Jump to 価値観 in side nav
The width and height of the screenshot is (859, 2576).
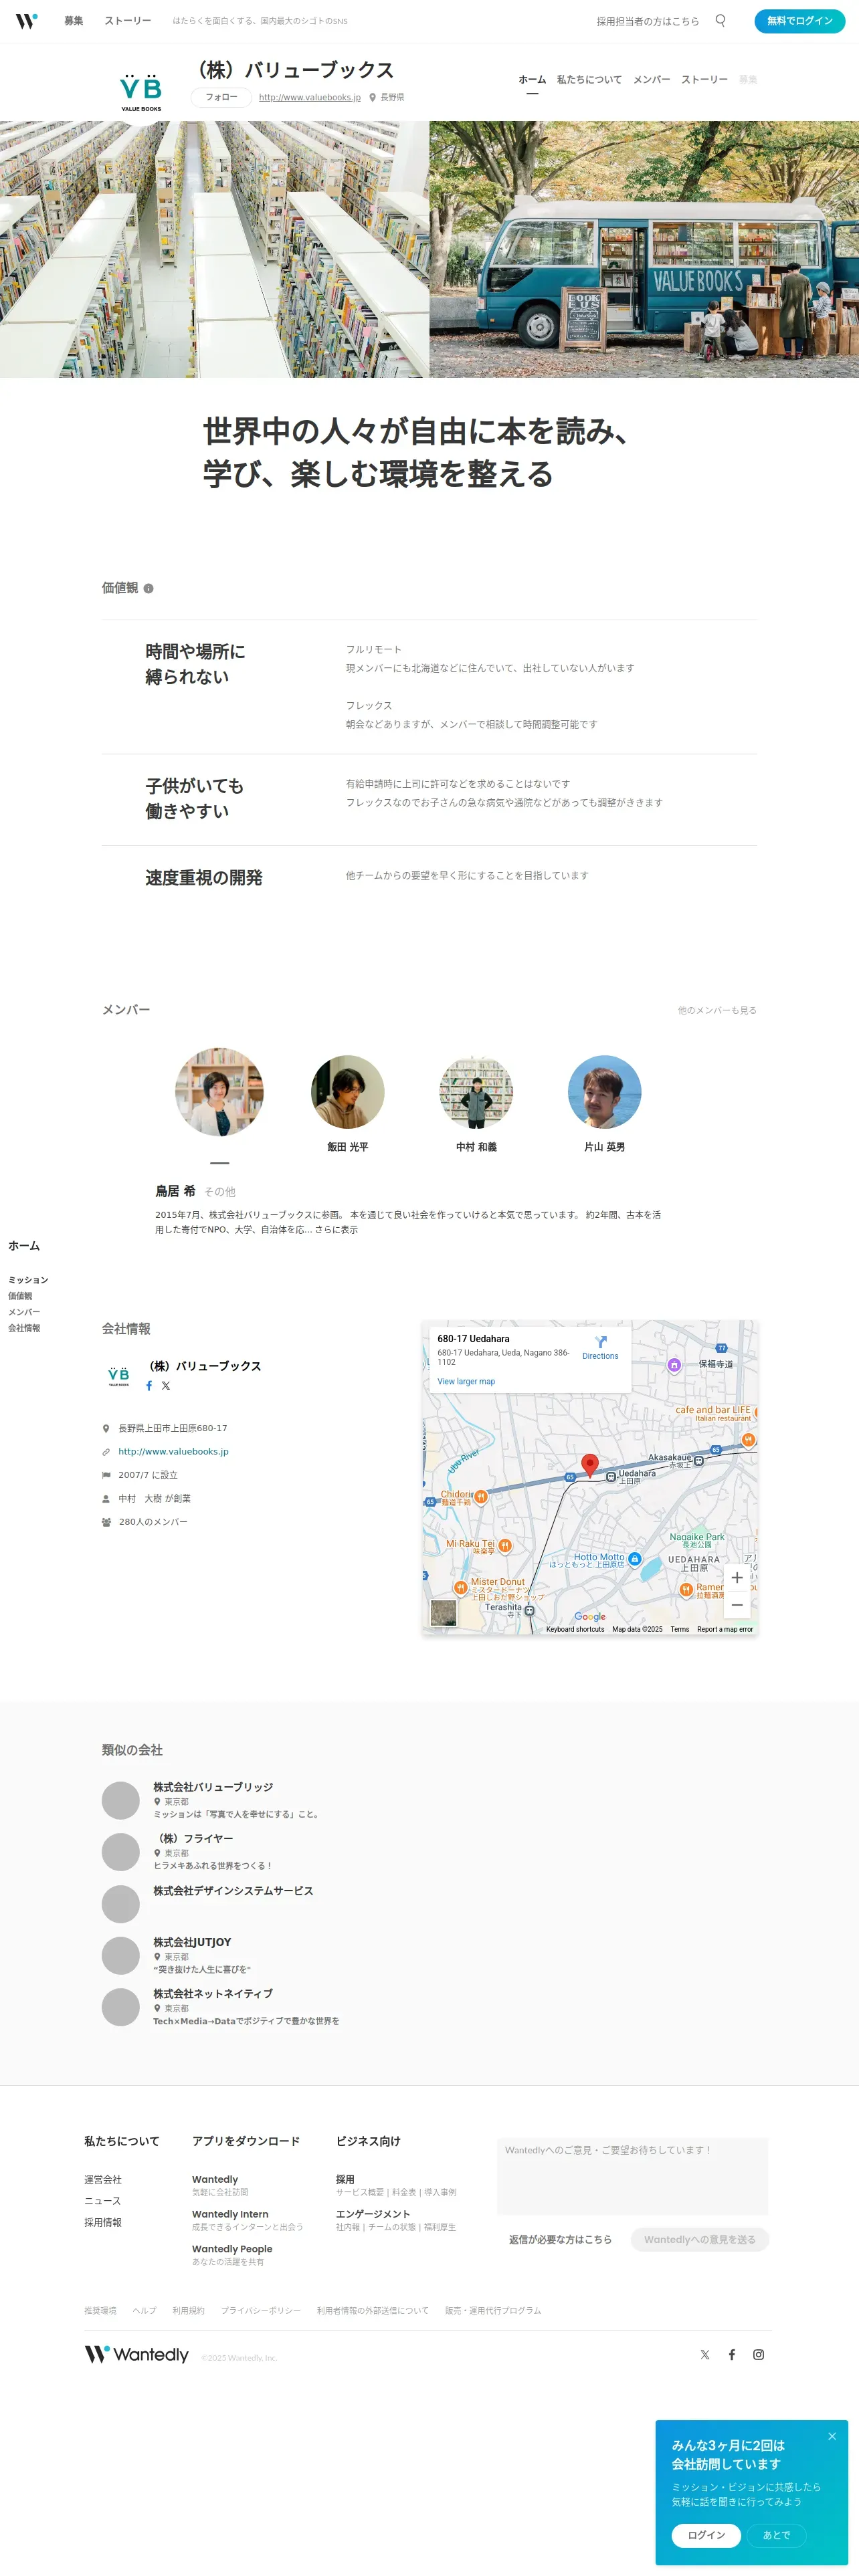[20, 1296]
